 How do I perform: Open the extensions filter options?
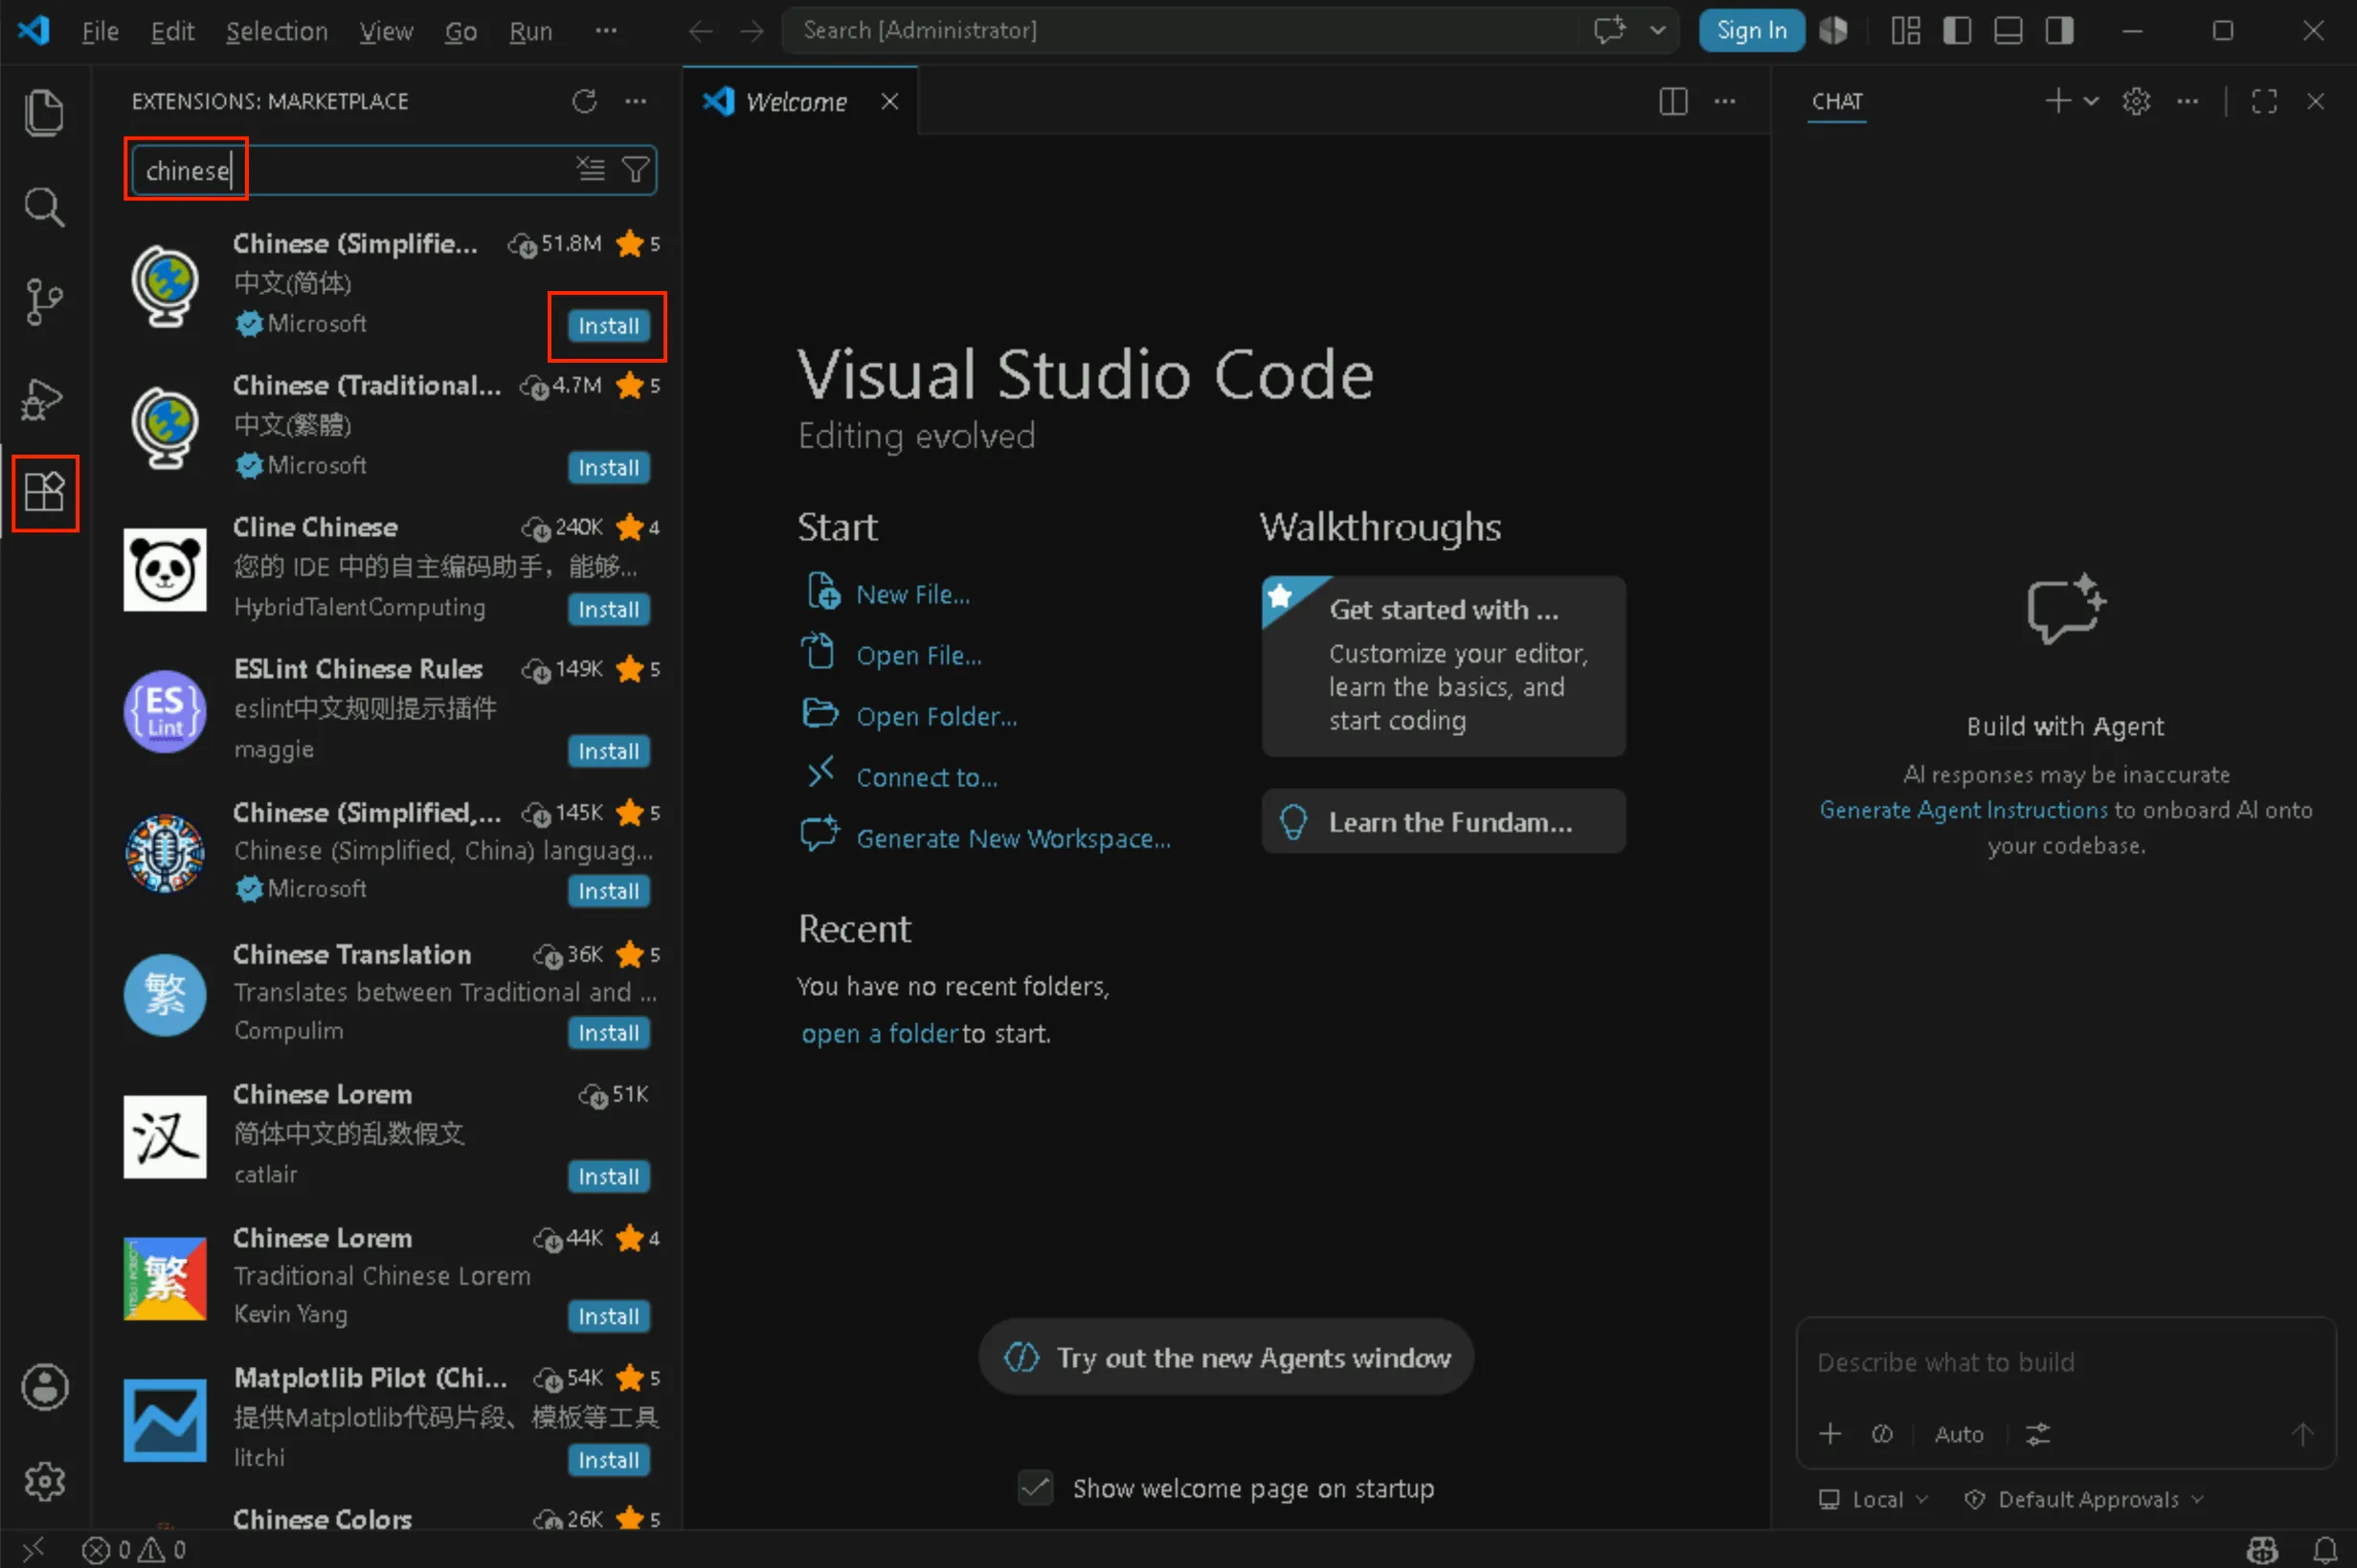[x=635, y=169]
